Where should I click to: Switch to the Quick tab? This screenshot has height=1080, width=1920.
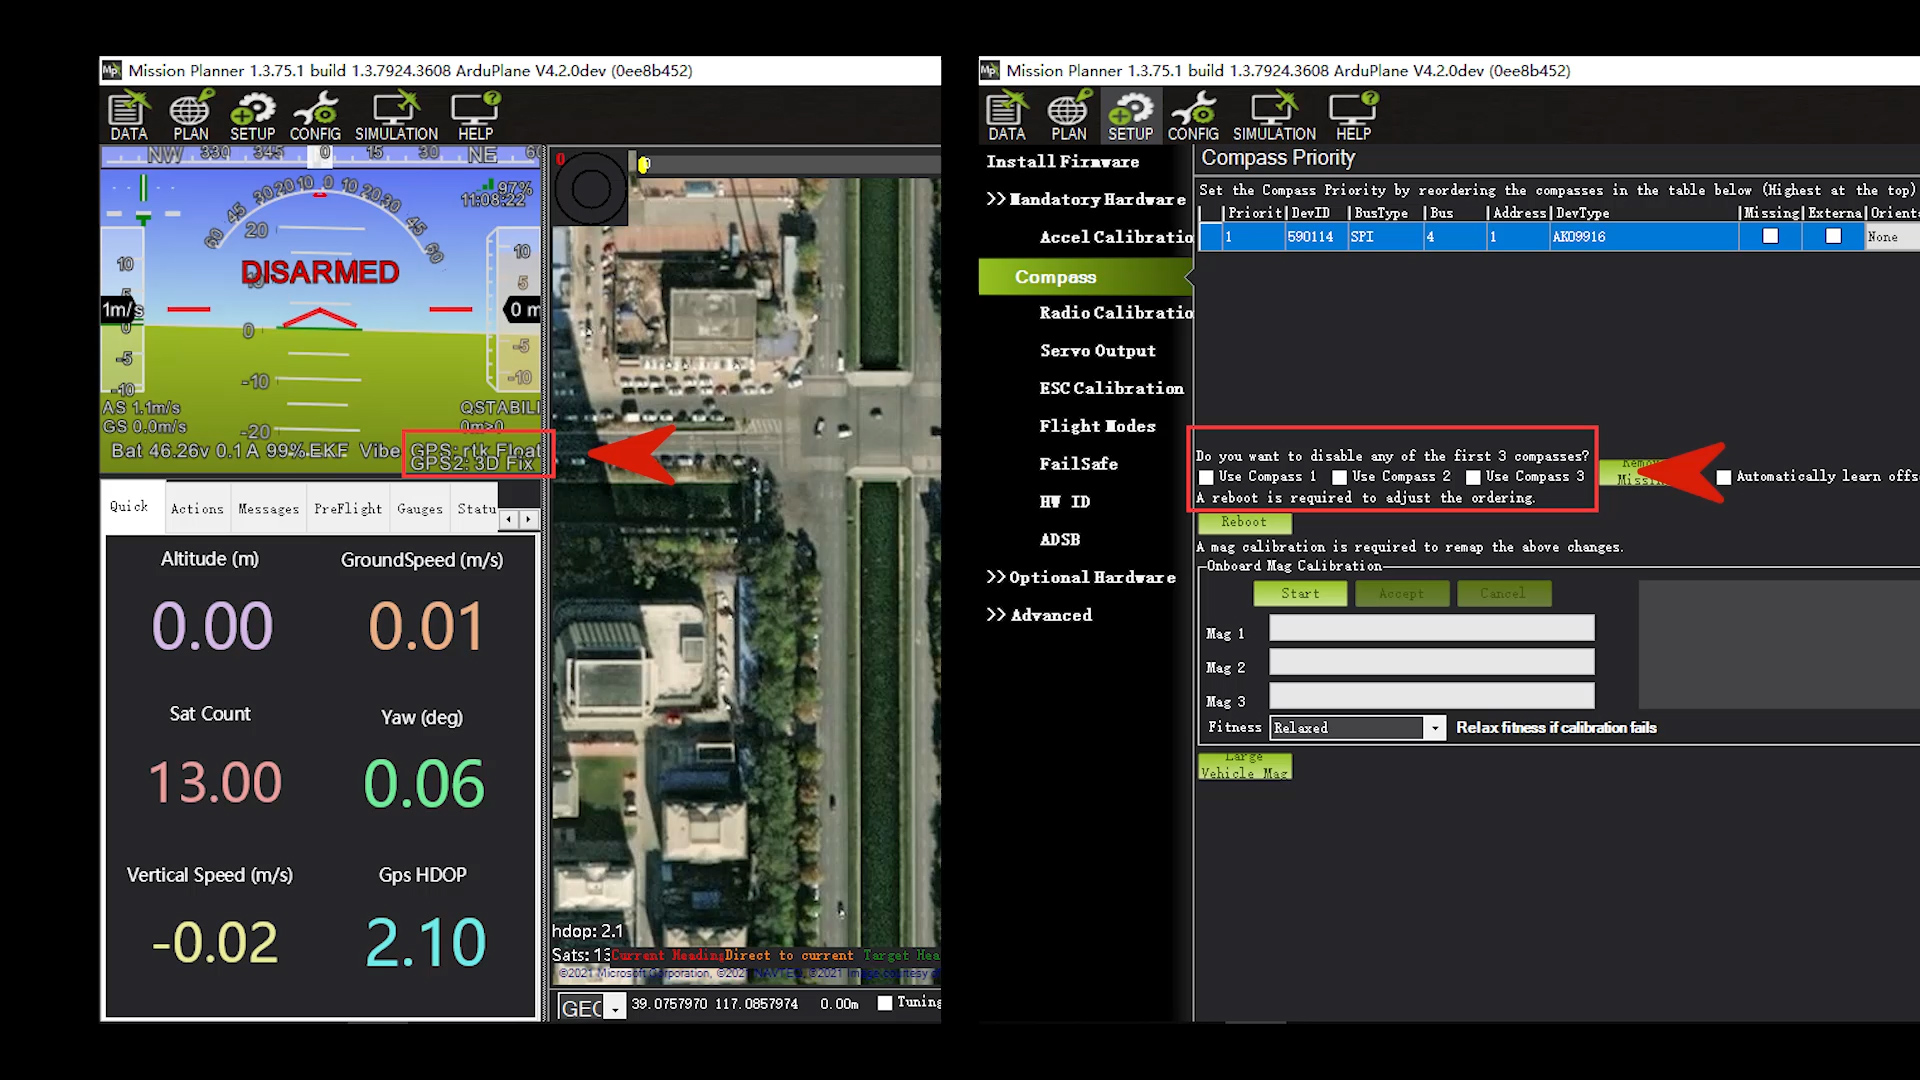point(129,507)
